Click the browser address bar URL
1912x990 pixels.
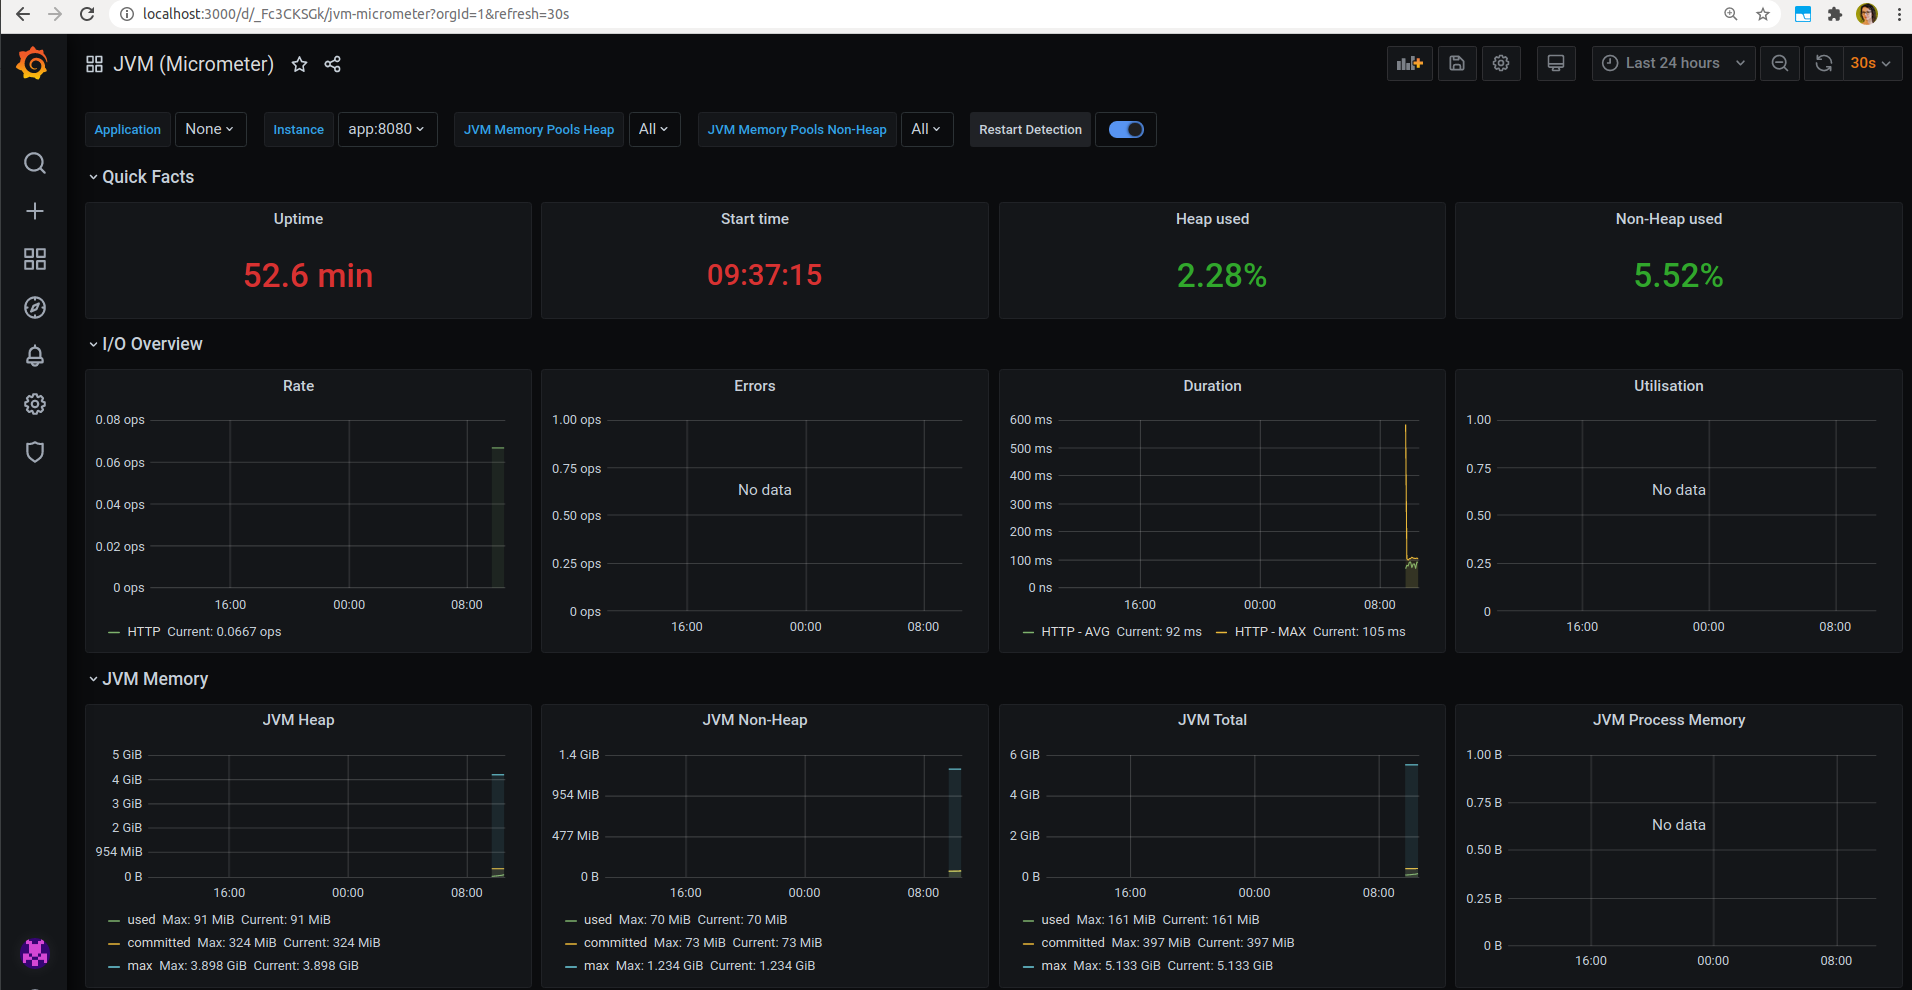(356, 14)
